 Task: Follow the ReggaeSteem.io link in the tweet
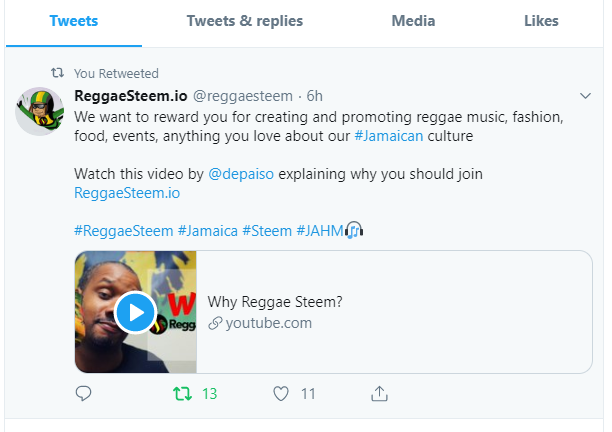[x=127, y=193]
